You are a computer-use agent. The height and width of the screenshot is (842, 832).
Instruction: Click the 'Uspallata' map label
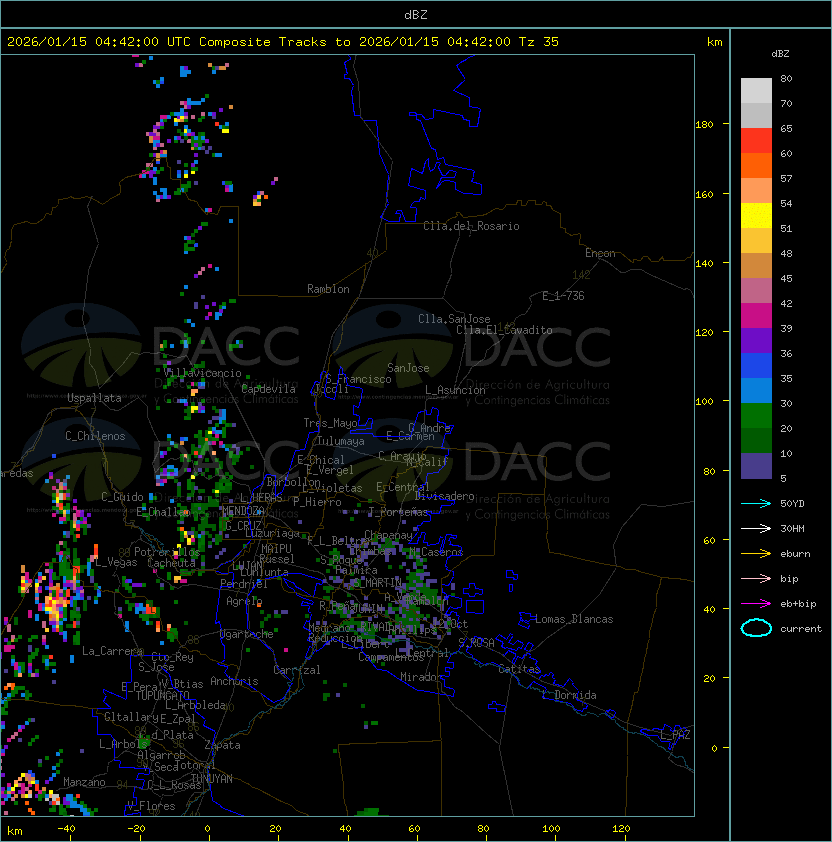pos(94,398)
